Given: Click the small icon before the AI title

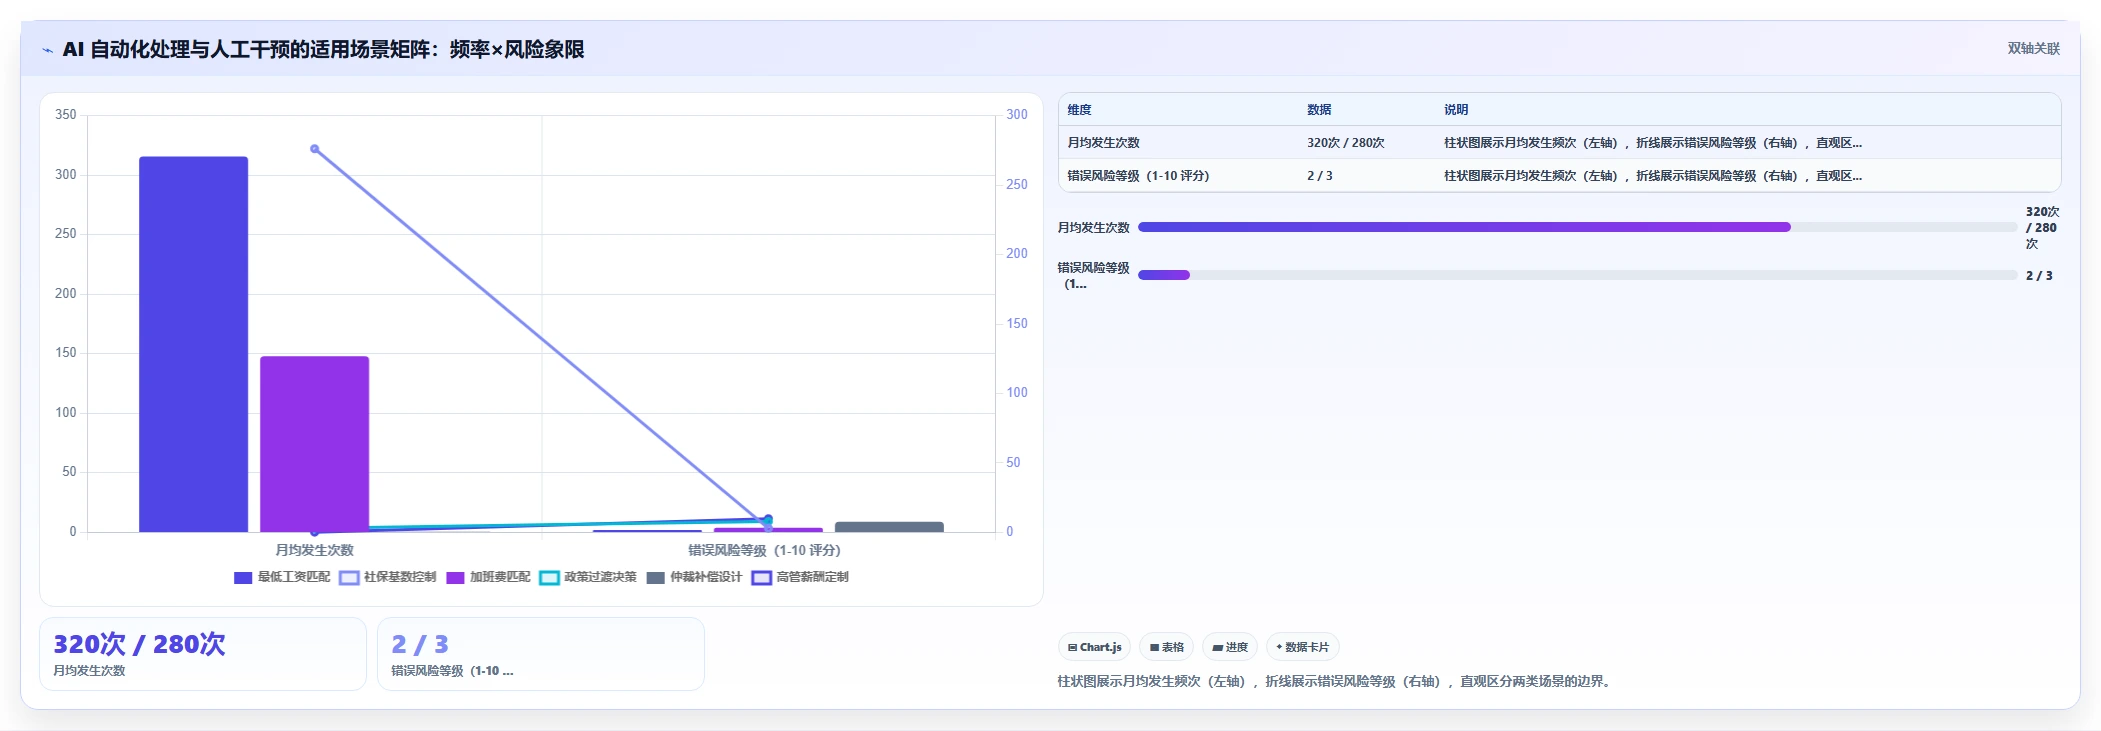Looking at the screenshot, I should coord(47,50).
